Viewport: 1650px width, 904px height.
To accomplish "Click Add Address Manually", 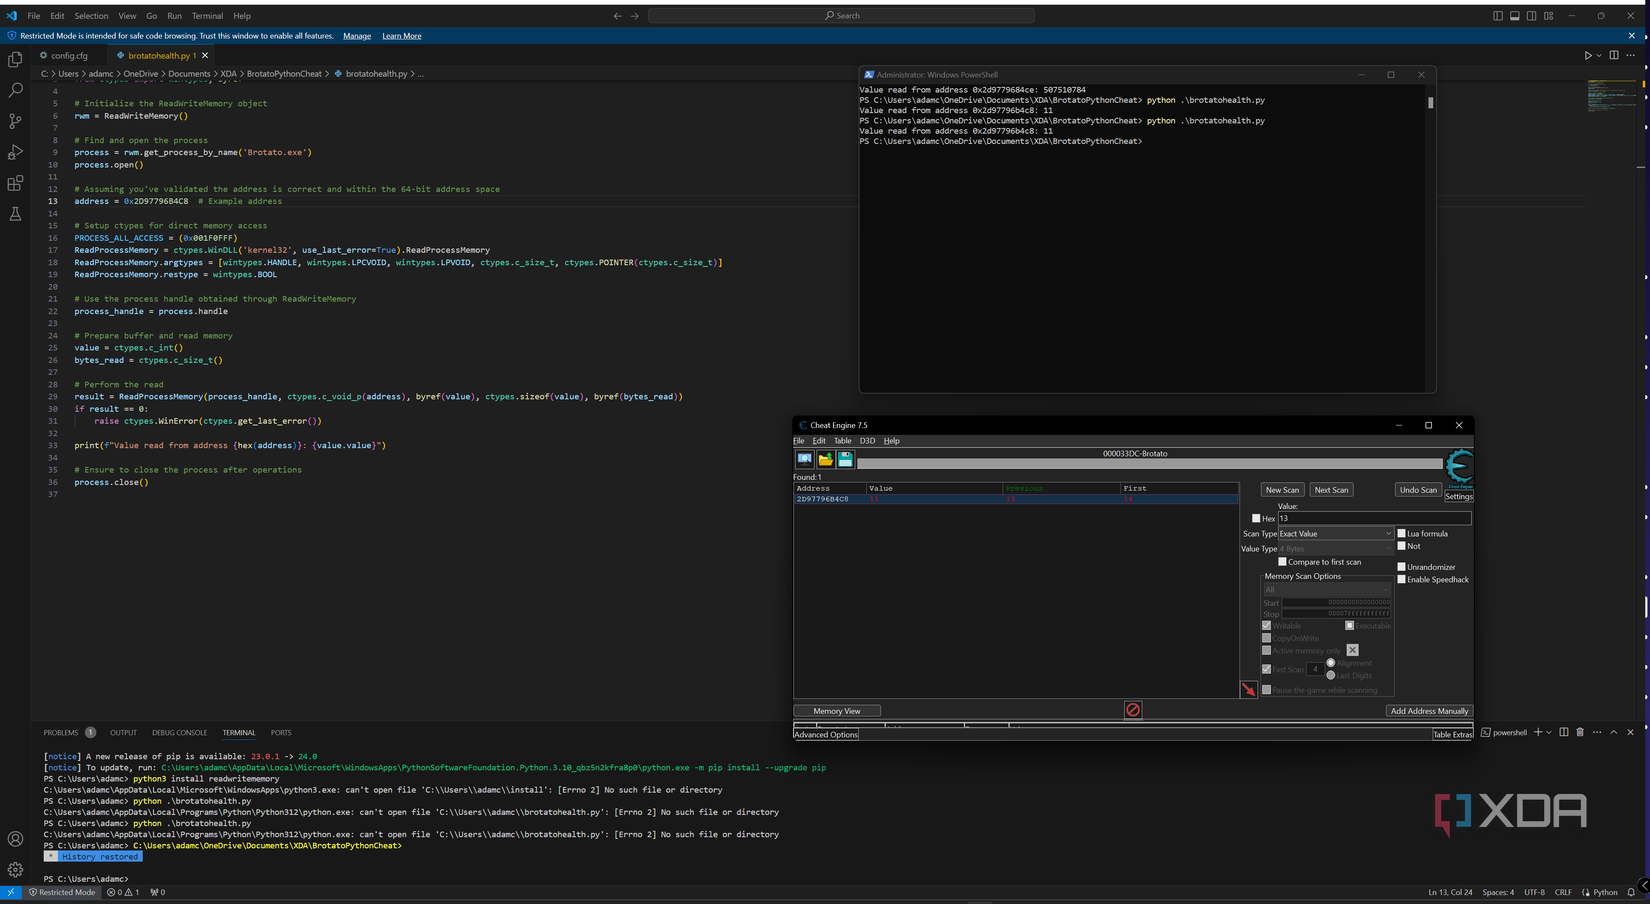I will 1429,710.
